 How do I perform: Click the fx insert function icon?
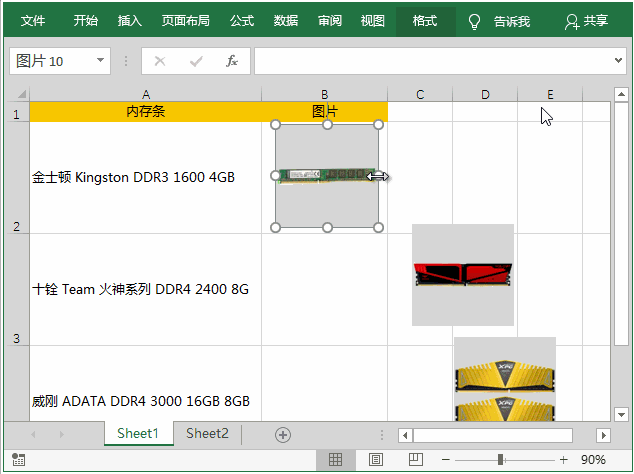(232, 61)
